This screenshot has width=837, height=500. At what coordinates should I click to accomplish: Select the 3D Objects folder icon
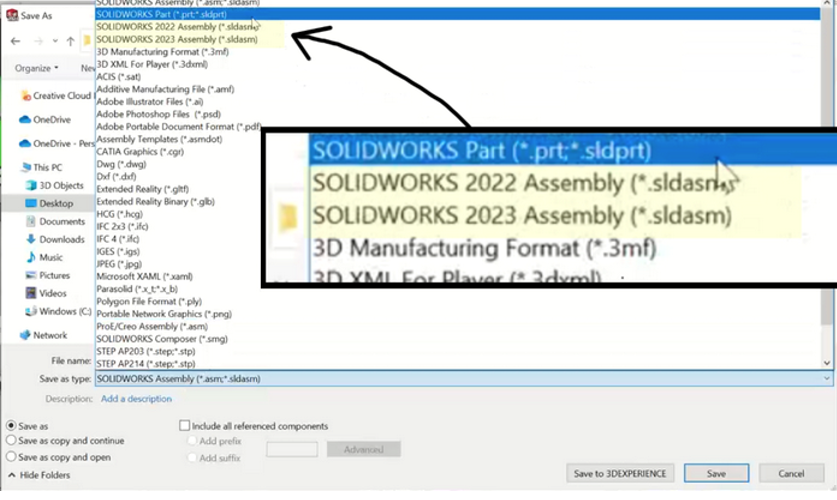[32, 185]
